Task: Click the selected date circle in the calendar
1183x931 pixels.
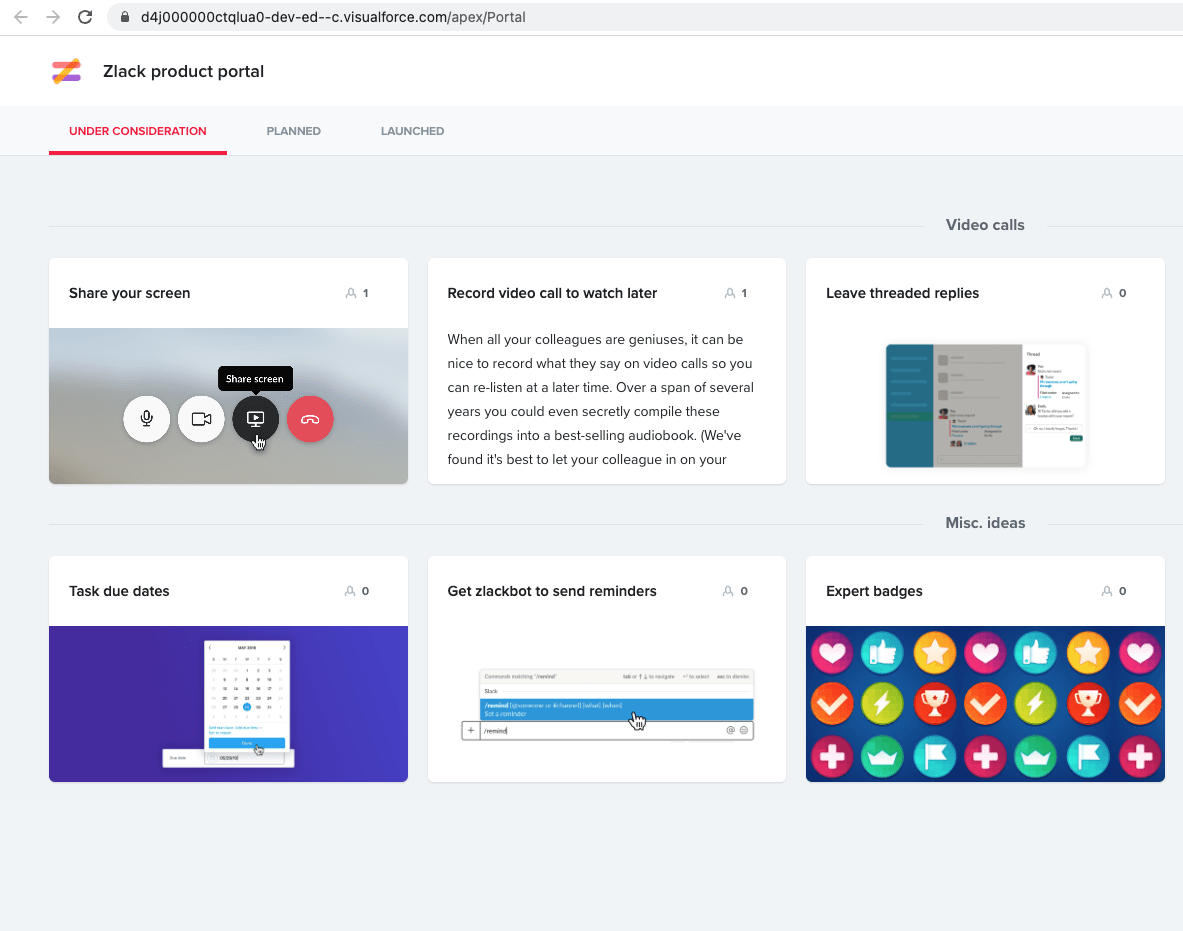Action: click(x=247, y=707)
